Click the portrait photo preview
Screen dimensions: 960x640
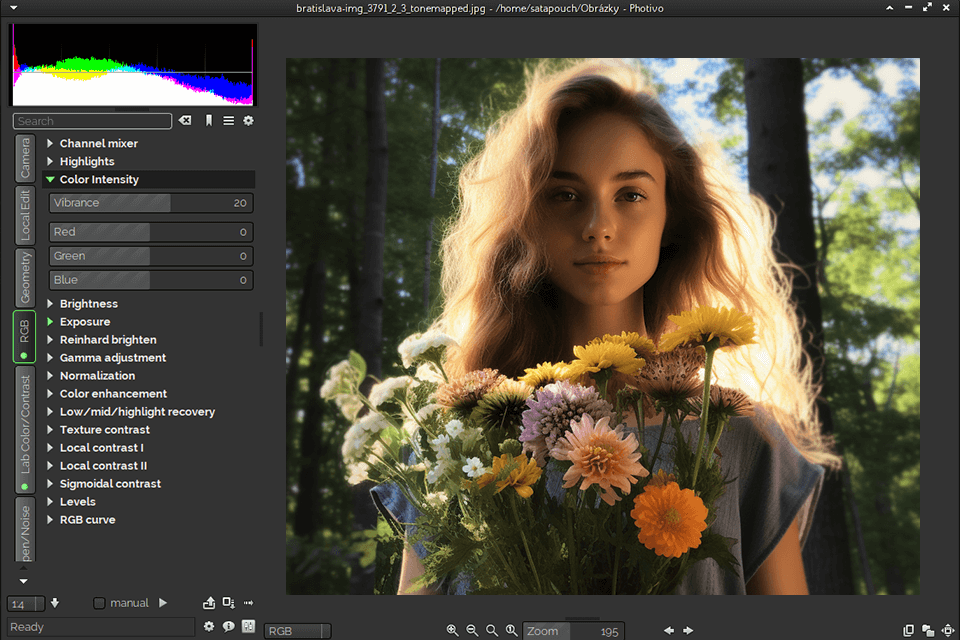[x=602, y=326]
